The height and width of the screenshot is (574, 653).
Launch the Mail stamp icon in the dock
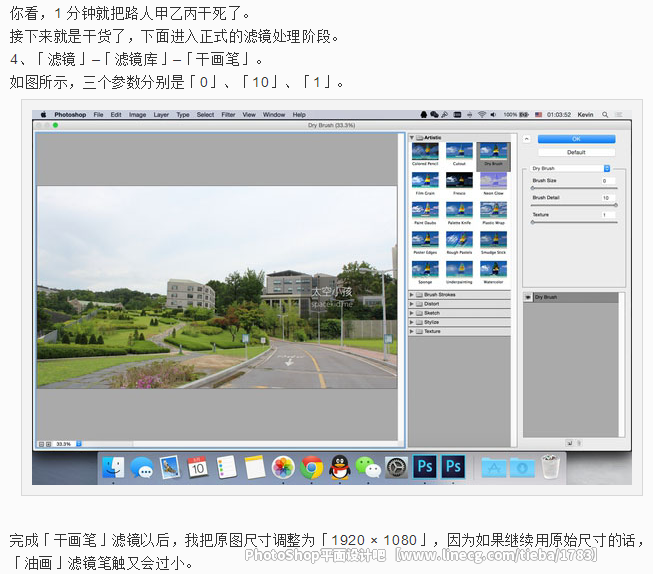pyautogui.click(x=170, y=467)
